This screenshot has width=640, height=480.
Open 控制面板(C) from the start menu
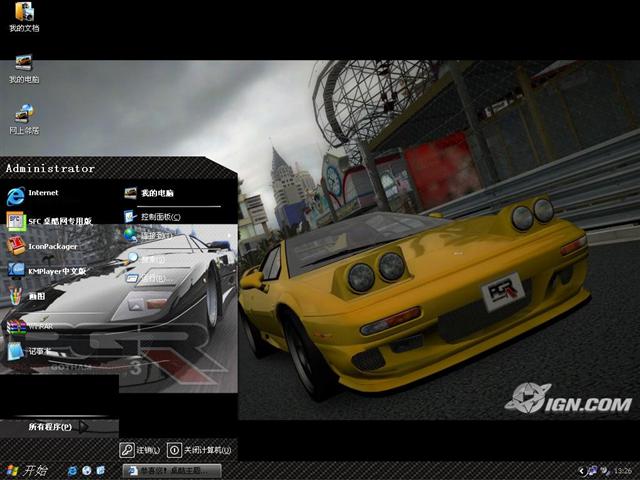(x=158, y=216)
